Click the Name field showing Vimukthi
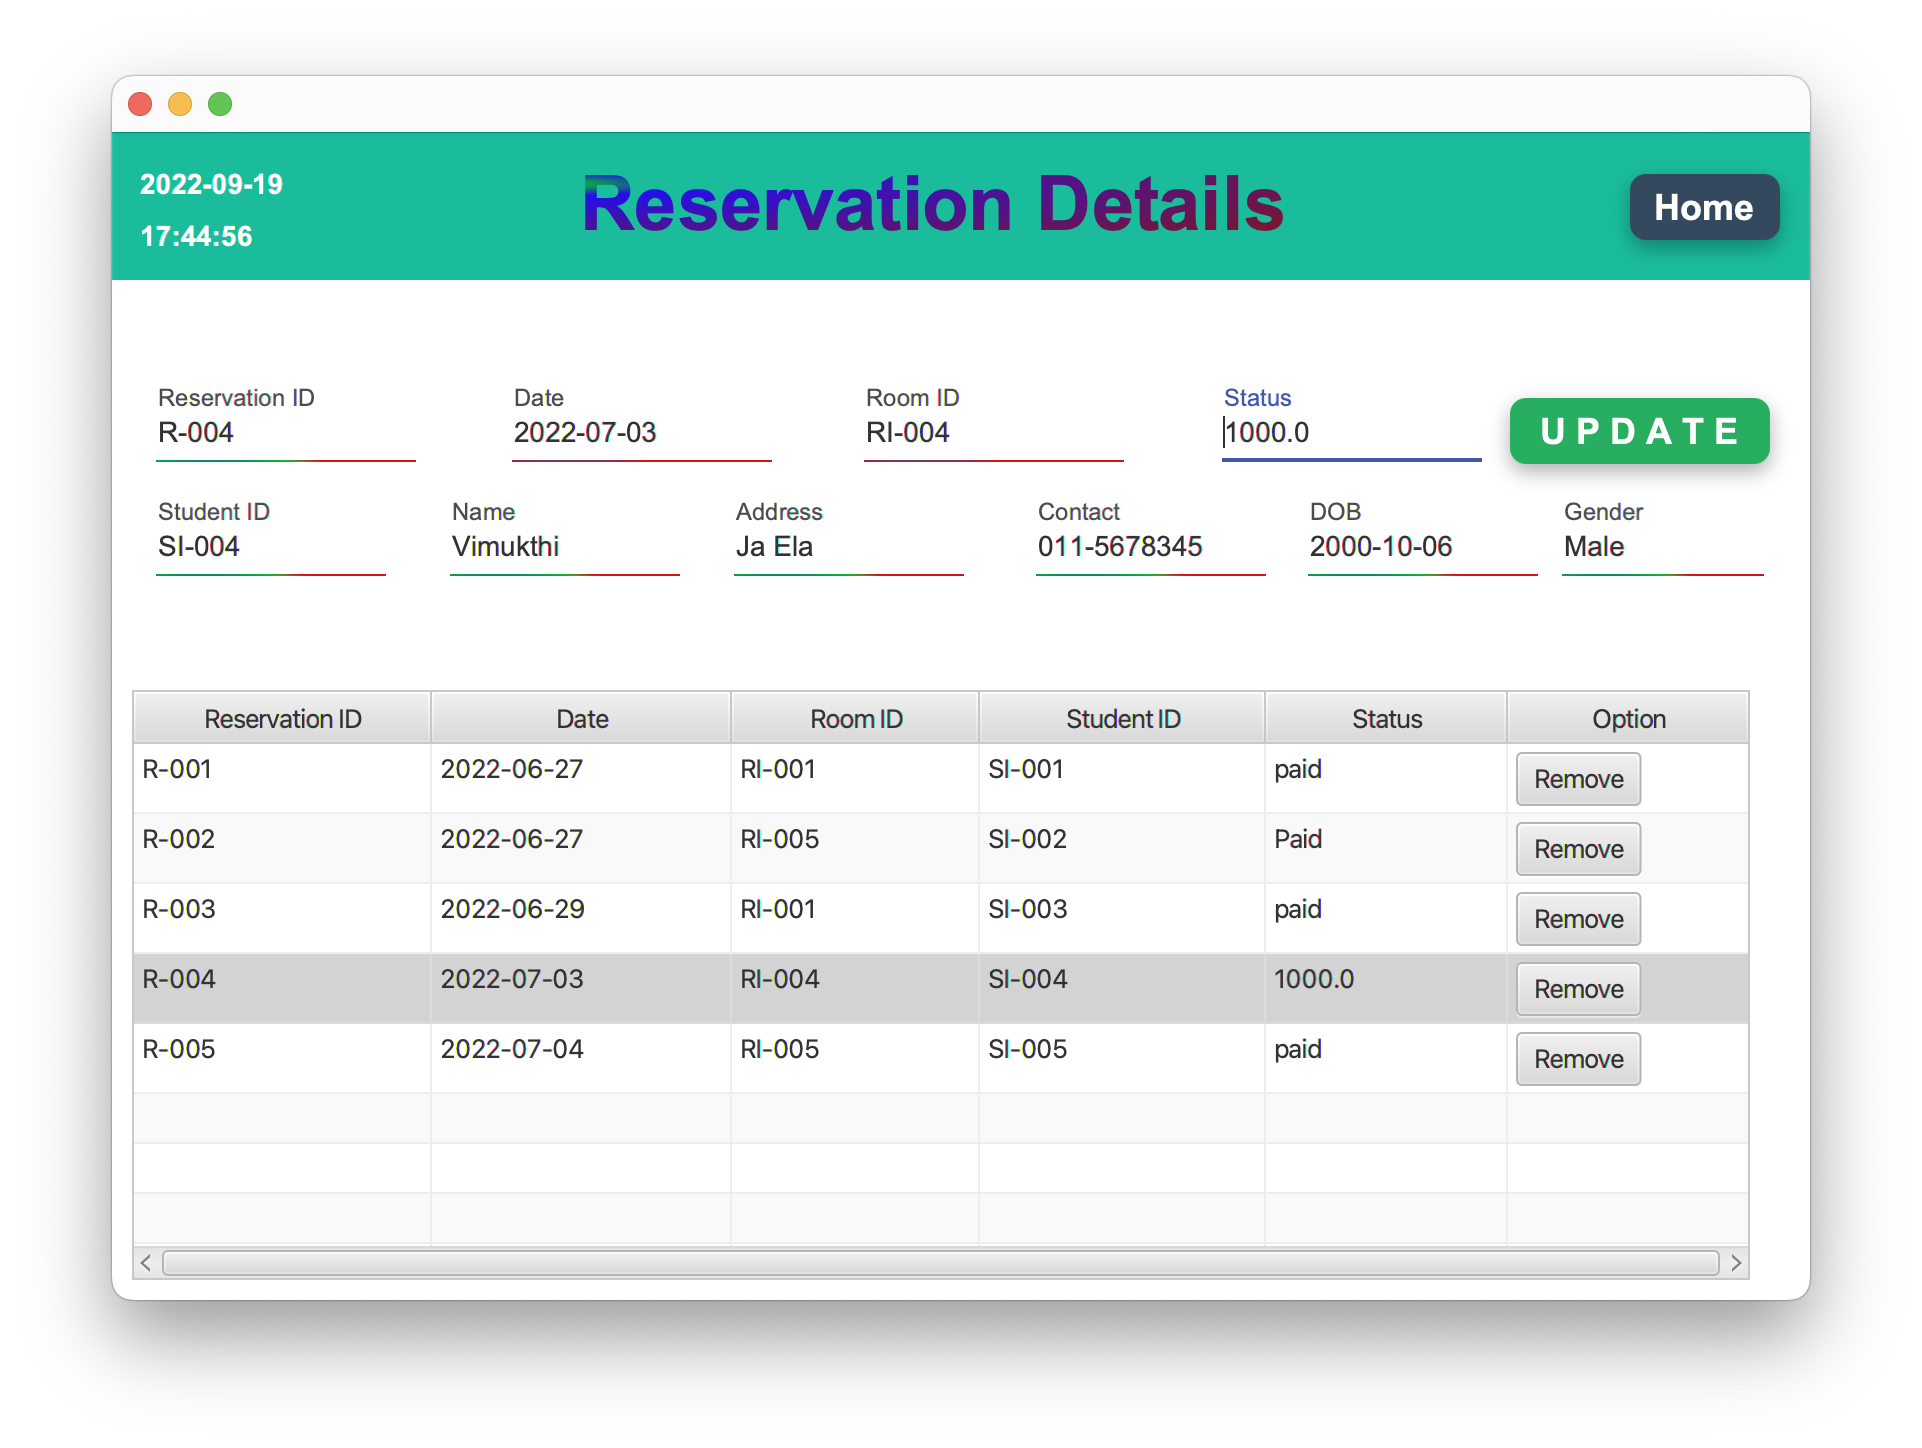The width and height of the screenshot is (1922, 1448). pos(564,547)
